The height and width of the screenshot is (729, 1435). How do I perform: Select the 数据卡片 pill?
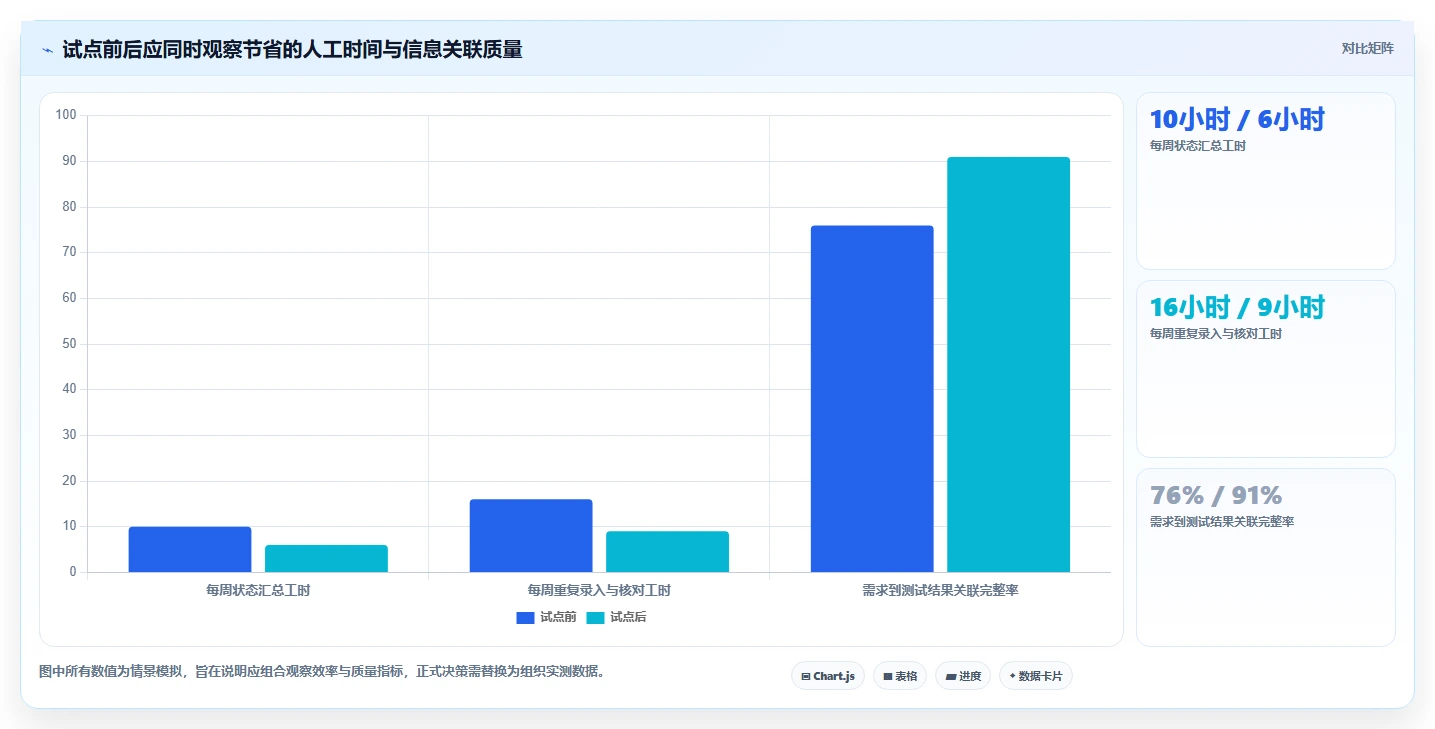click(x=1036, y=676)
